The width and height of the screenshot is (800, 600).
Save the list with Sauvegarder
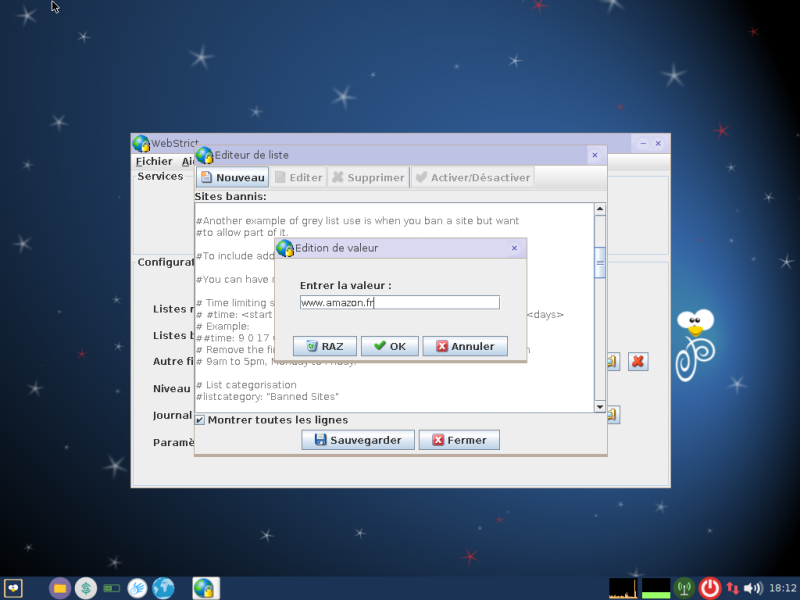[x=358, y=440]
